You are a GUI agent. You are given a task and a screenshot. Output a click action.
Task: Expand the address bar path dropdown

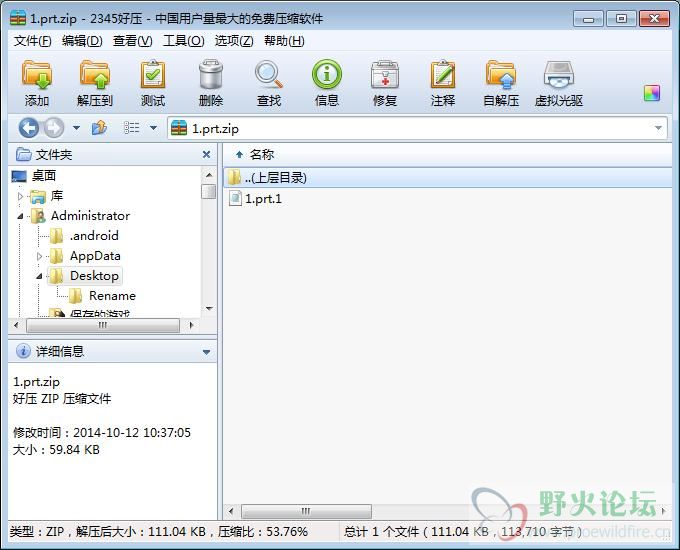pyautogui.click(x=658, y=128)
